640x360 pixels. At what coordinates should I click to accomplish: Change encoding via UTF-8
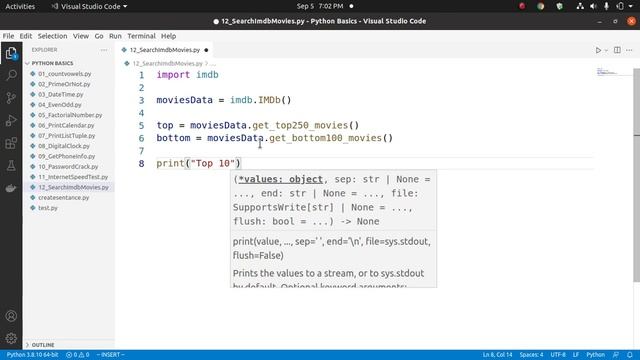(558, 355)
